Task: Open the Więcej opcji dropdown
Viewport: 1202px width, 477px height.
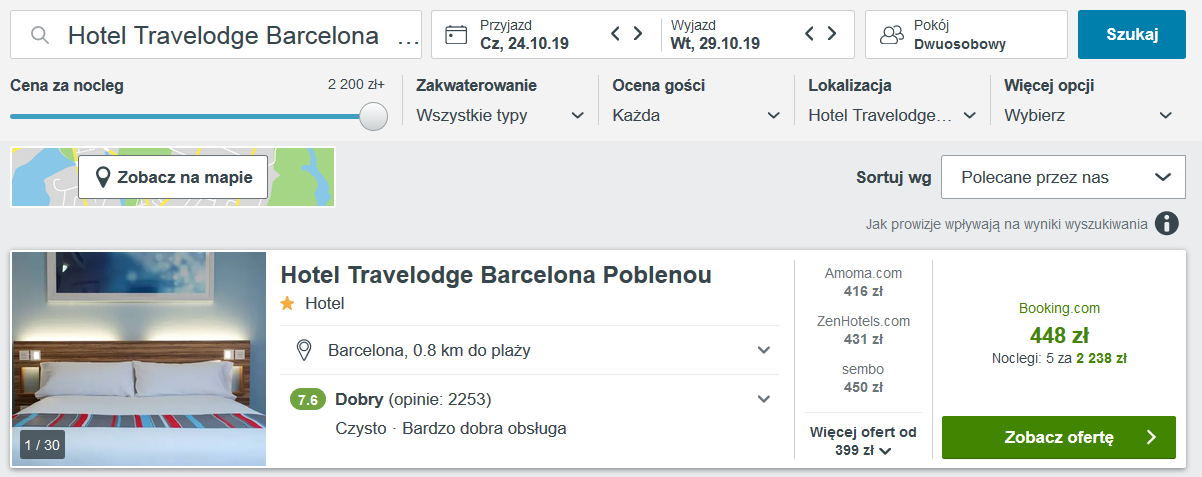Action: pos(1089,115)
